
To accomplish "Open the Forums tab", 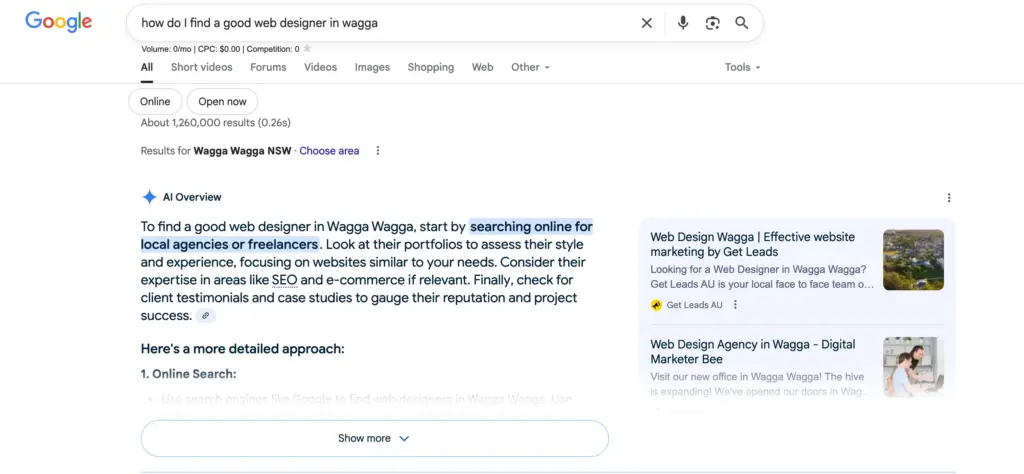I will click(x=268, y=67).
